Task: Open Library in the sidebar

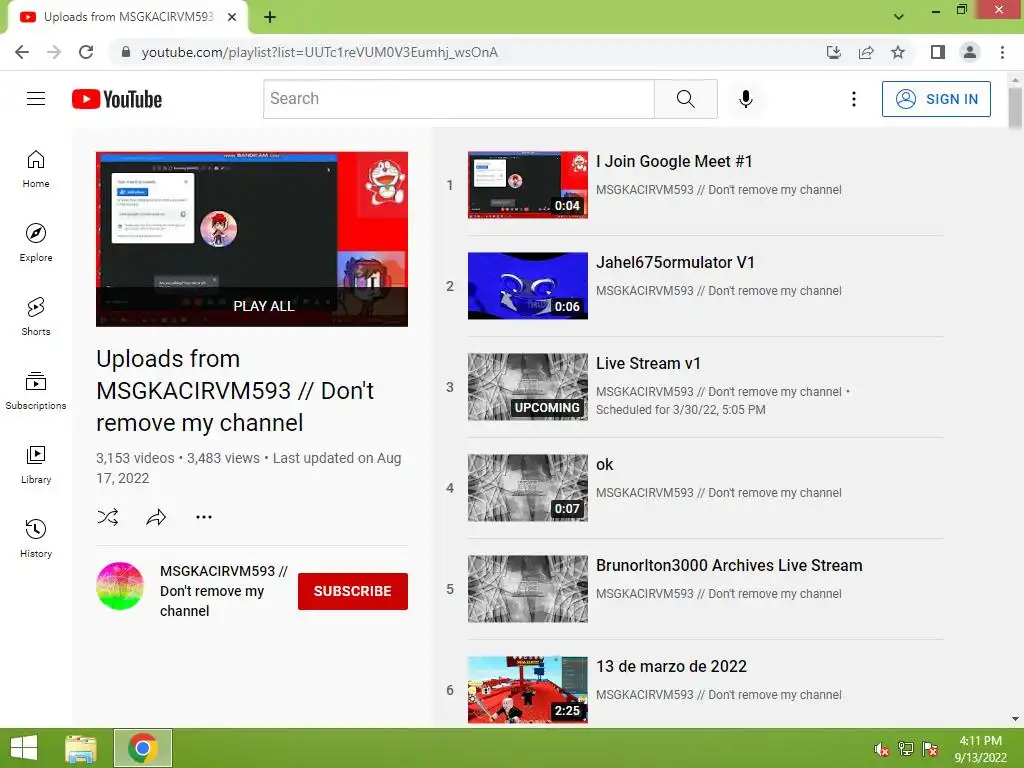Action: coord(36,464)
